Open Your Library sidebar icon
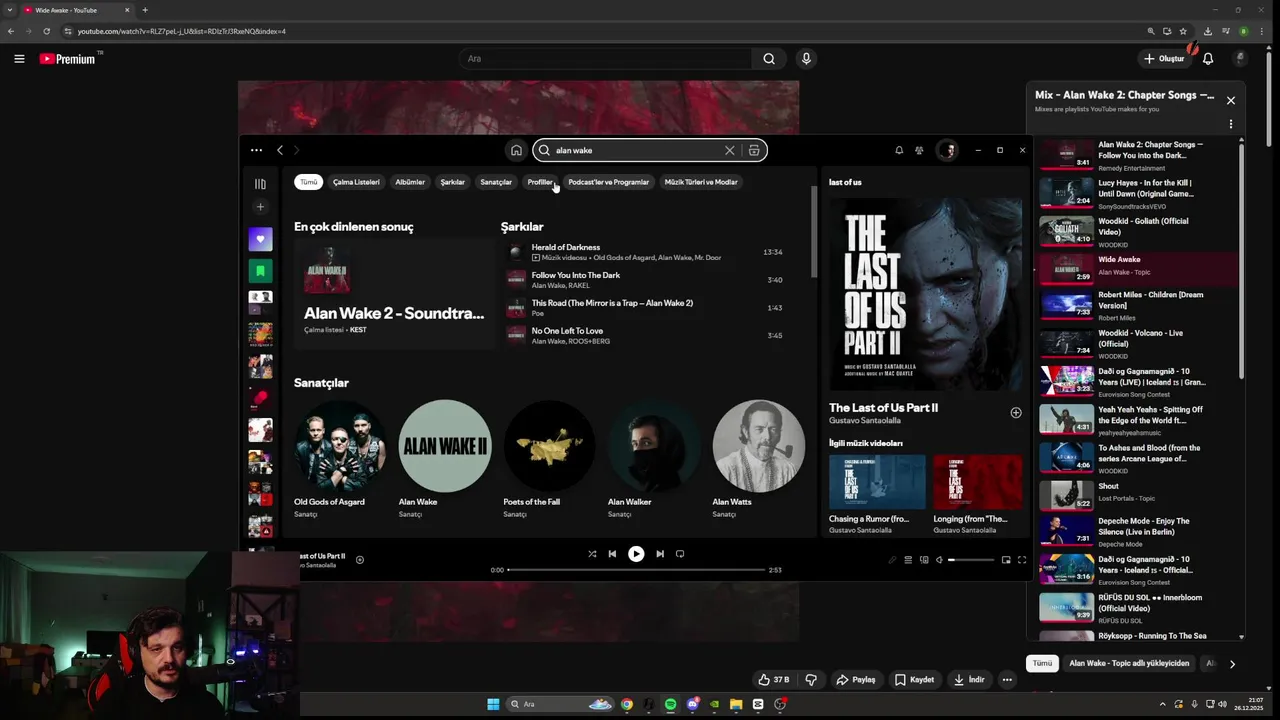Image resolution: width=1280 pixels, height=720 pixels. click(260, 184)
